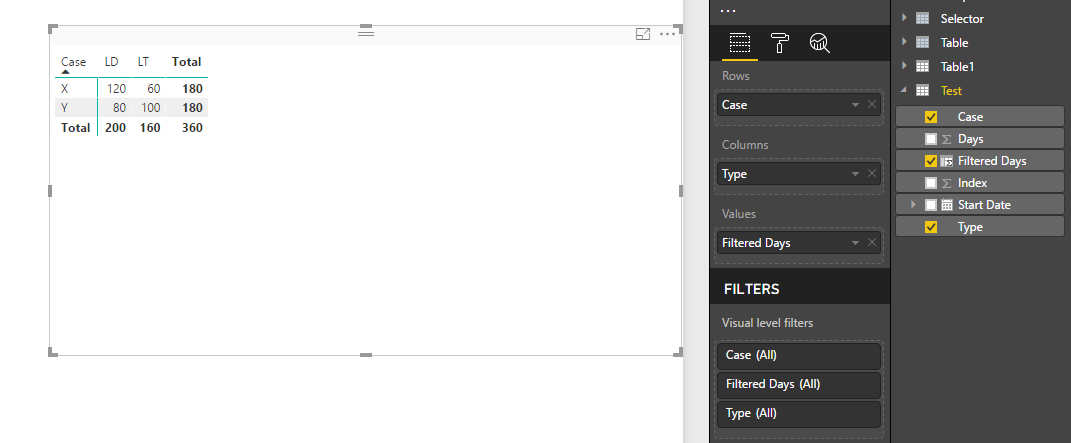The width and height of the screenshot is (1071, 443).
Task: Click the Test table icon
Action: point(922,90)
